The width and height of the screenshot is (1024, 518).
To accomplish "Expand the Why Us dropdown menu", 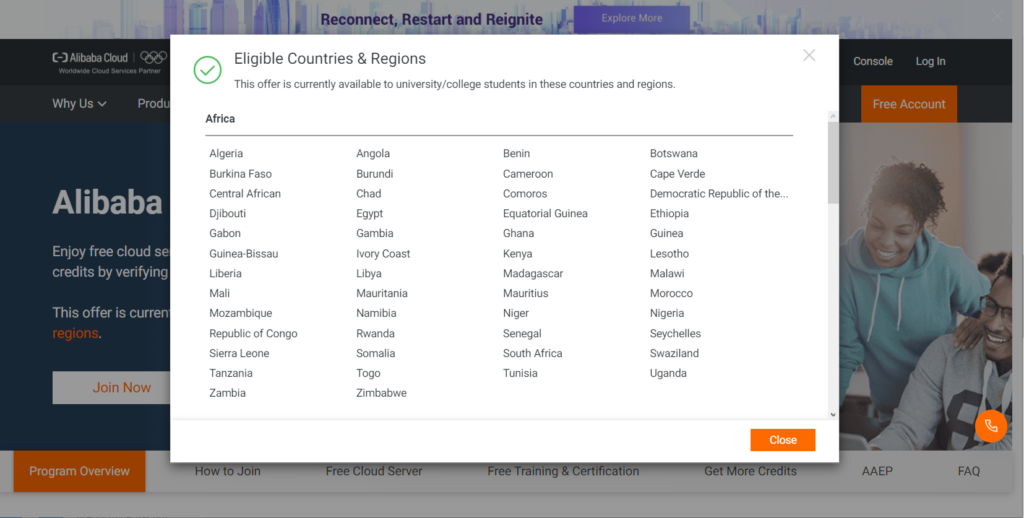I will coord(79,104).
